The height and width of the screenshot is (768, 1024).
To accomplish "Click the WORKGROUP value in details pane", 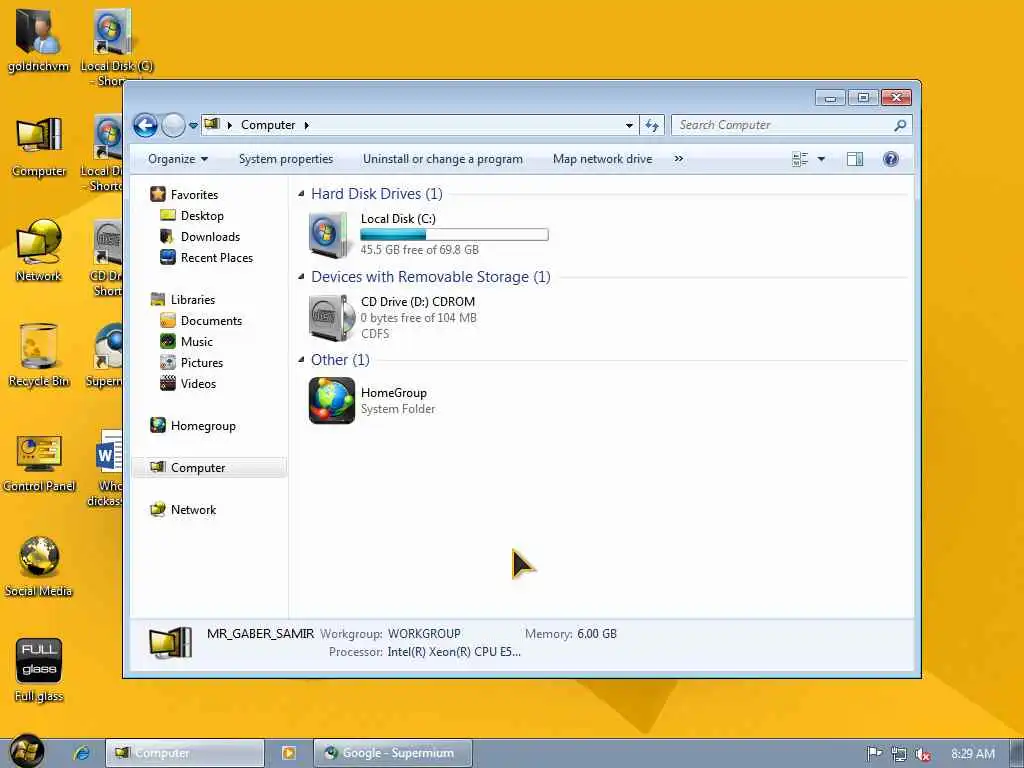I will click(x=424, y=633).
